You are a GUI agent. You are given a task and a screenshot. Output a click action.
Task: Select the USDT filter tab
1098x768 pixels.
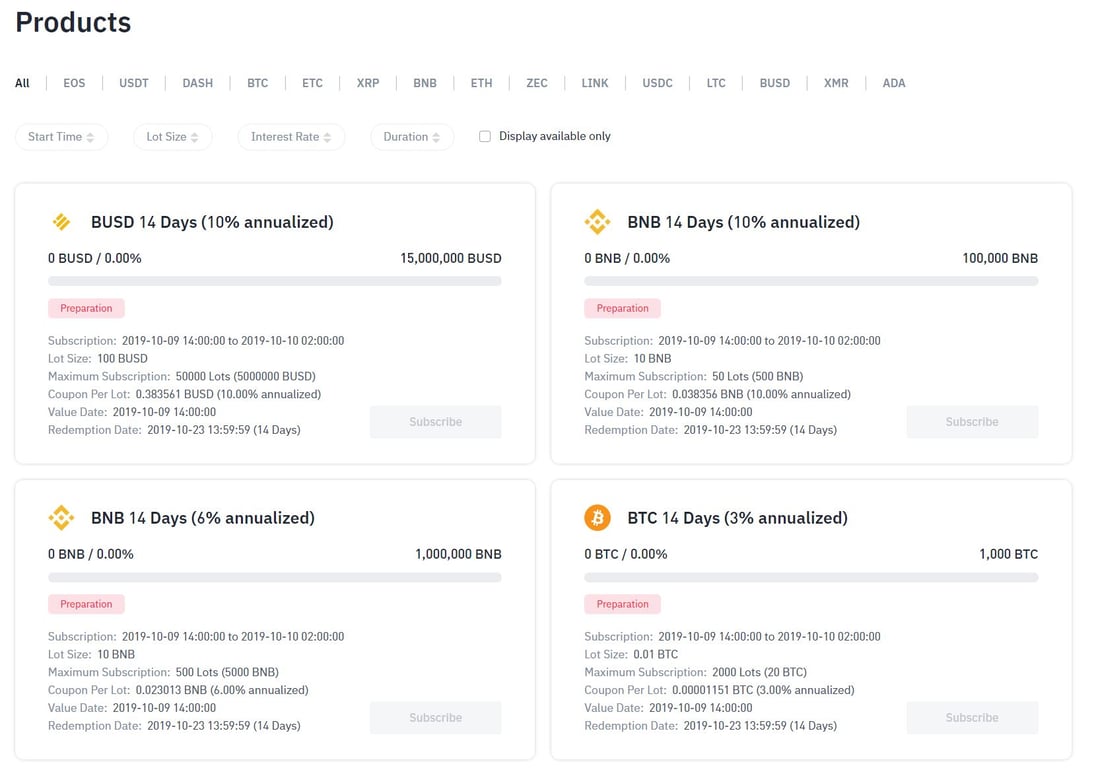pyautogui.click(x=134, y=83)
